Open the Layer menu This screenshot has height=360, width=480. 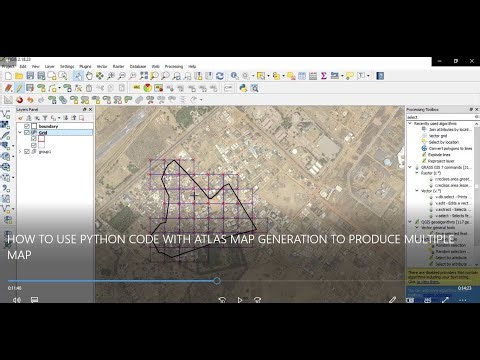[50, 66]
